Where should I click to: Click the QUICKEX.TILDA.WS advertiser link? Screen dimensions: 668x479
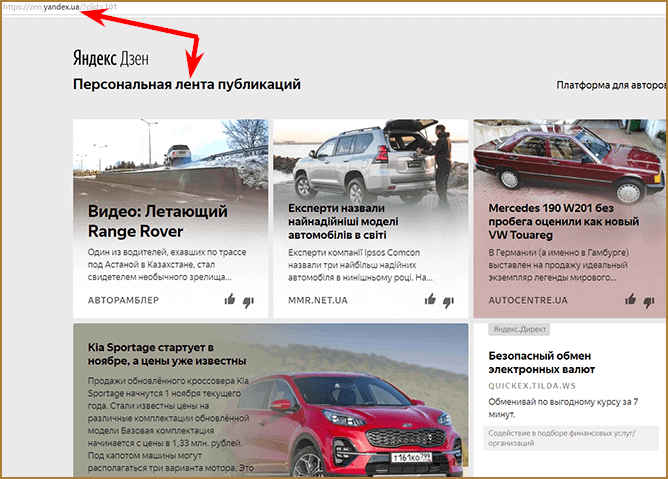click(x=532, y=386)
